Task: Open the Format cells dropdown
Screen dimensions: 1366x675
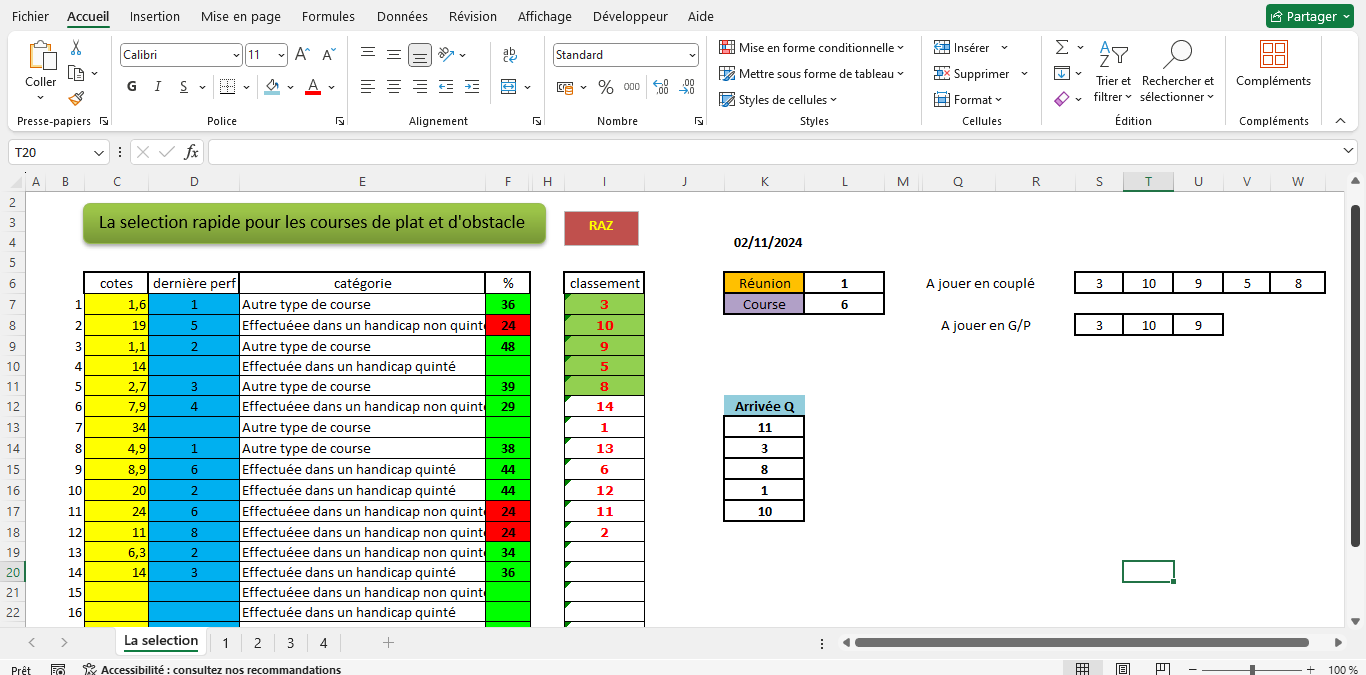Action: point(968,99)
